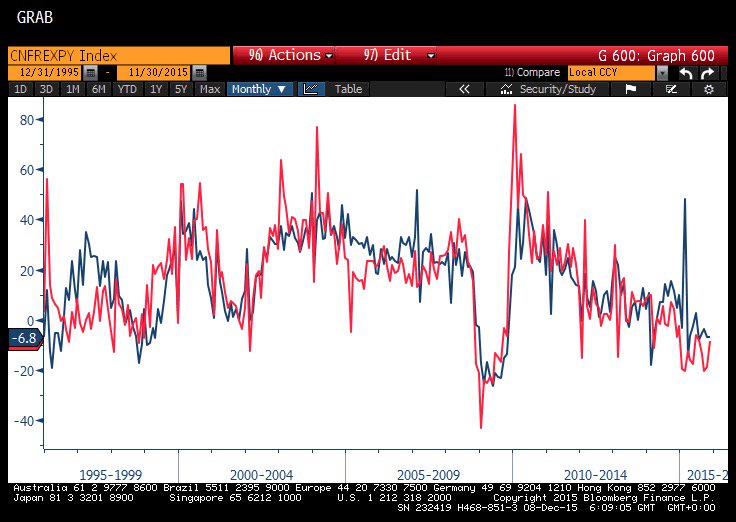The width and height of the screenshot is (736, 522).
Task: Click the -6.8 last value marker
Action: pyautogui.click(x=25, y=338)
